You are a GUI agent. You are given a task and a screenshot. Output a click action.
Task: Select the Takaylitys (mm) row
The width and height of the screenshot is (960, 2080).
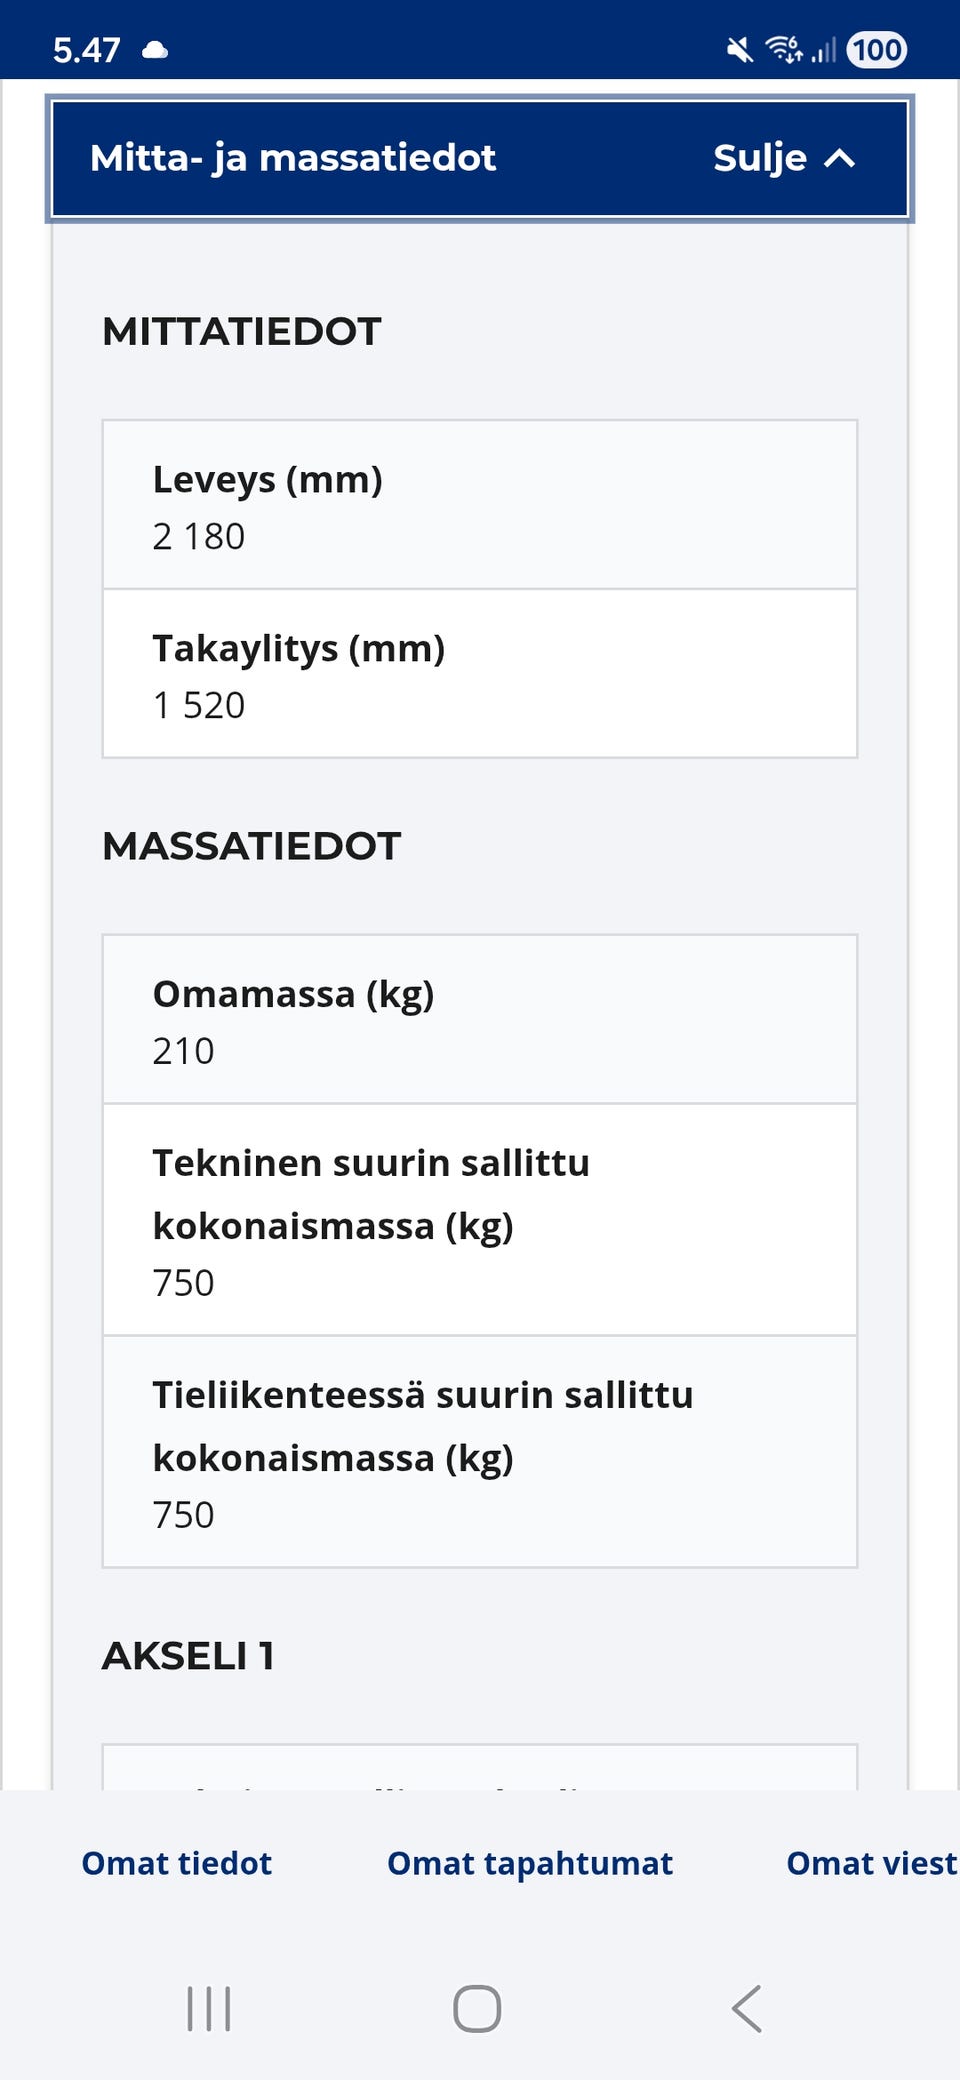[x=479, y=674]
